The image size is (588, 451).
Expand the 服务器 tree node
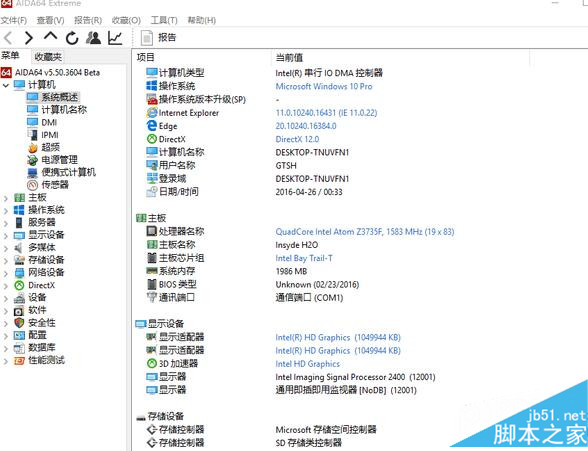(6, 223)
